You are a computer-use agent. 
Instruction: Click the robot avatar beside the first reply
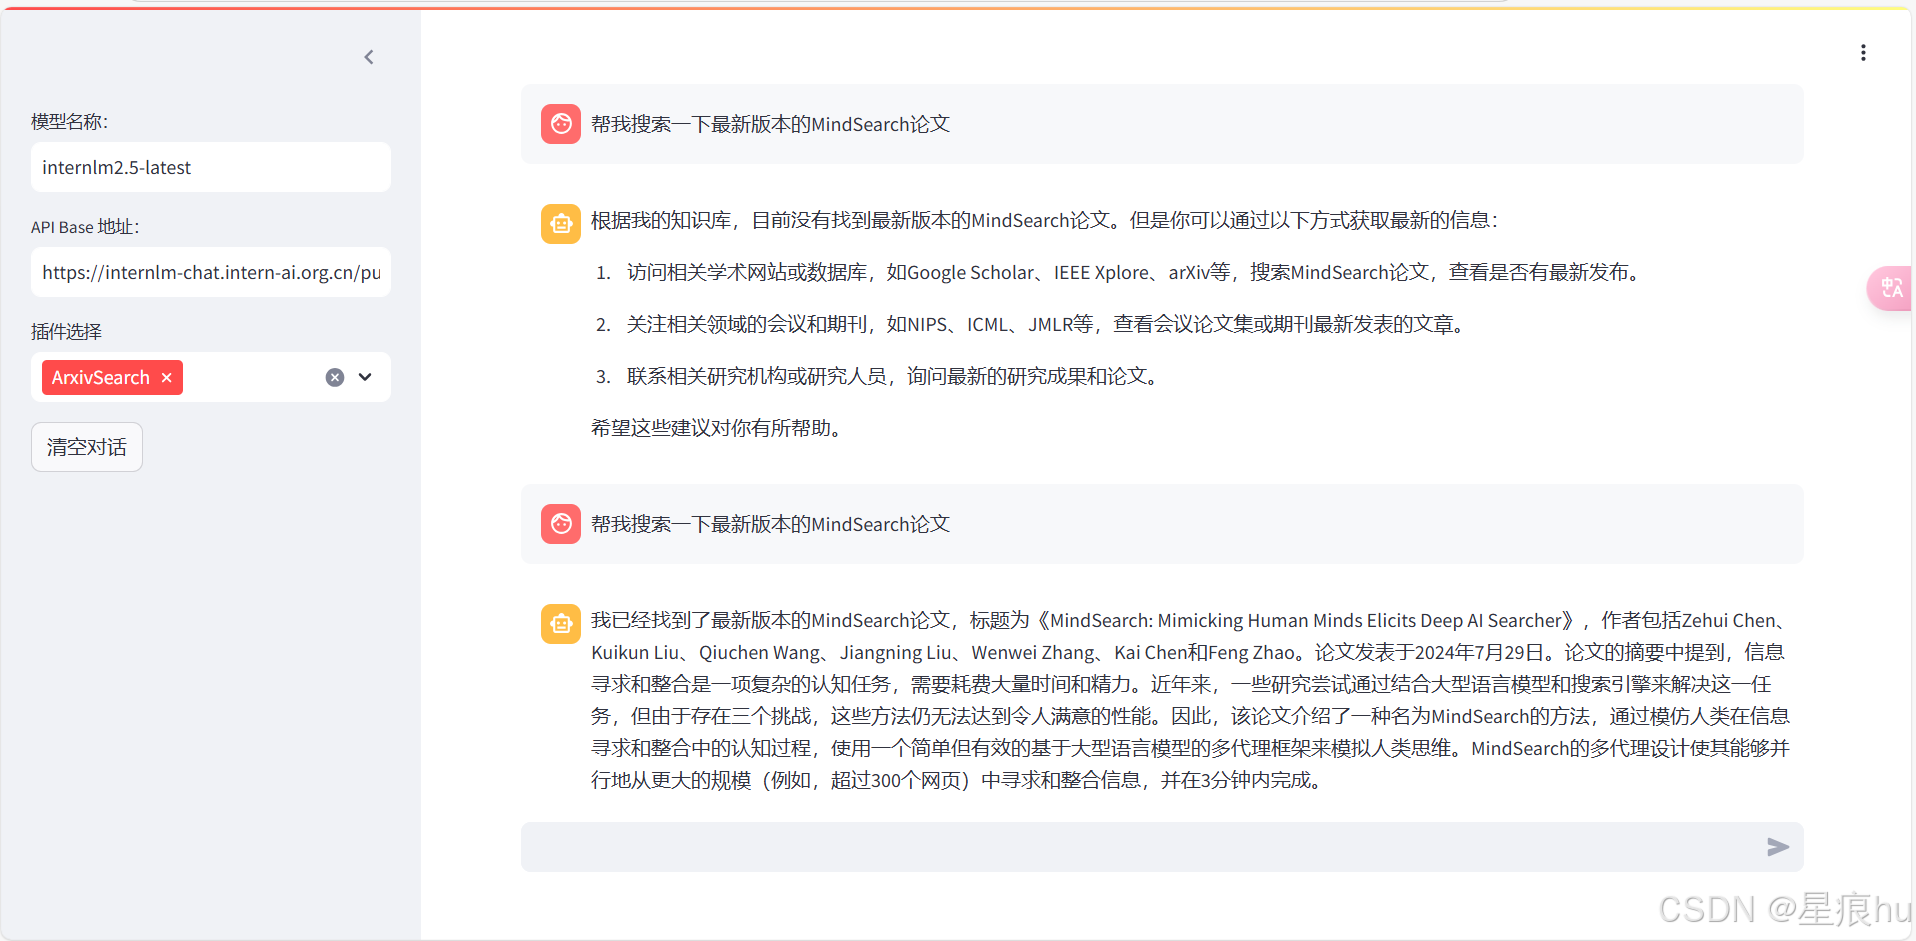[x=560, y=223]
